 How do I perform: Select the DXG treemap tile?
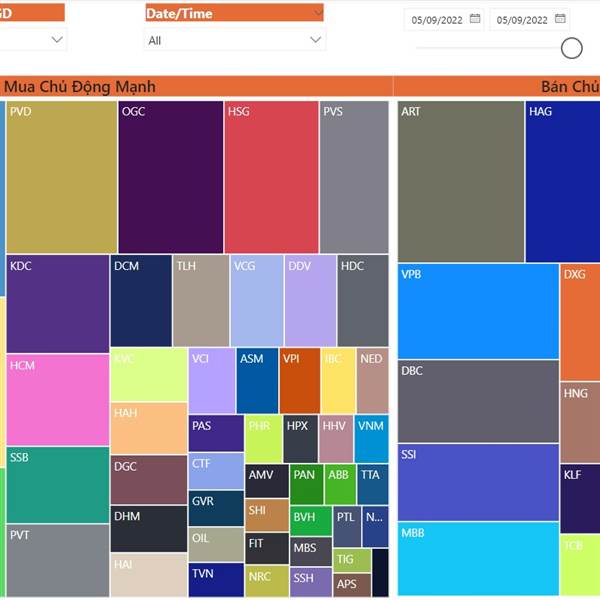pyautogui.click(x=580, y=322)
